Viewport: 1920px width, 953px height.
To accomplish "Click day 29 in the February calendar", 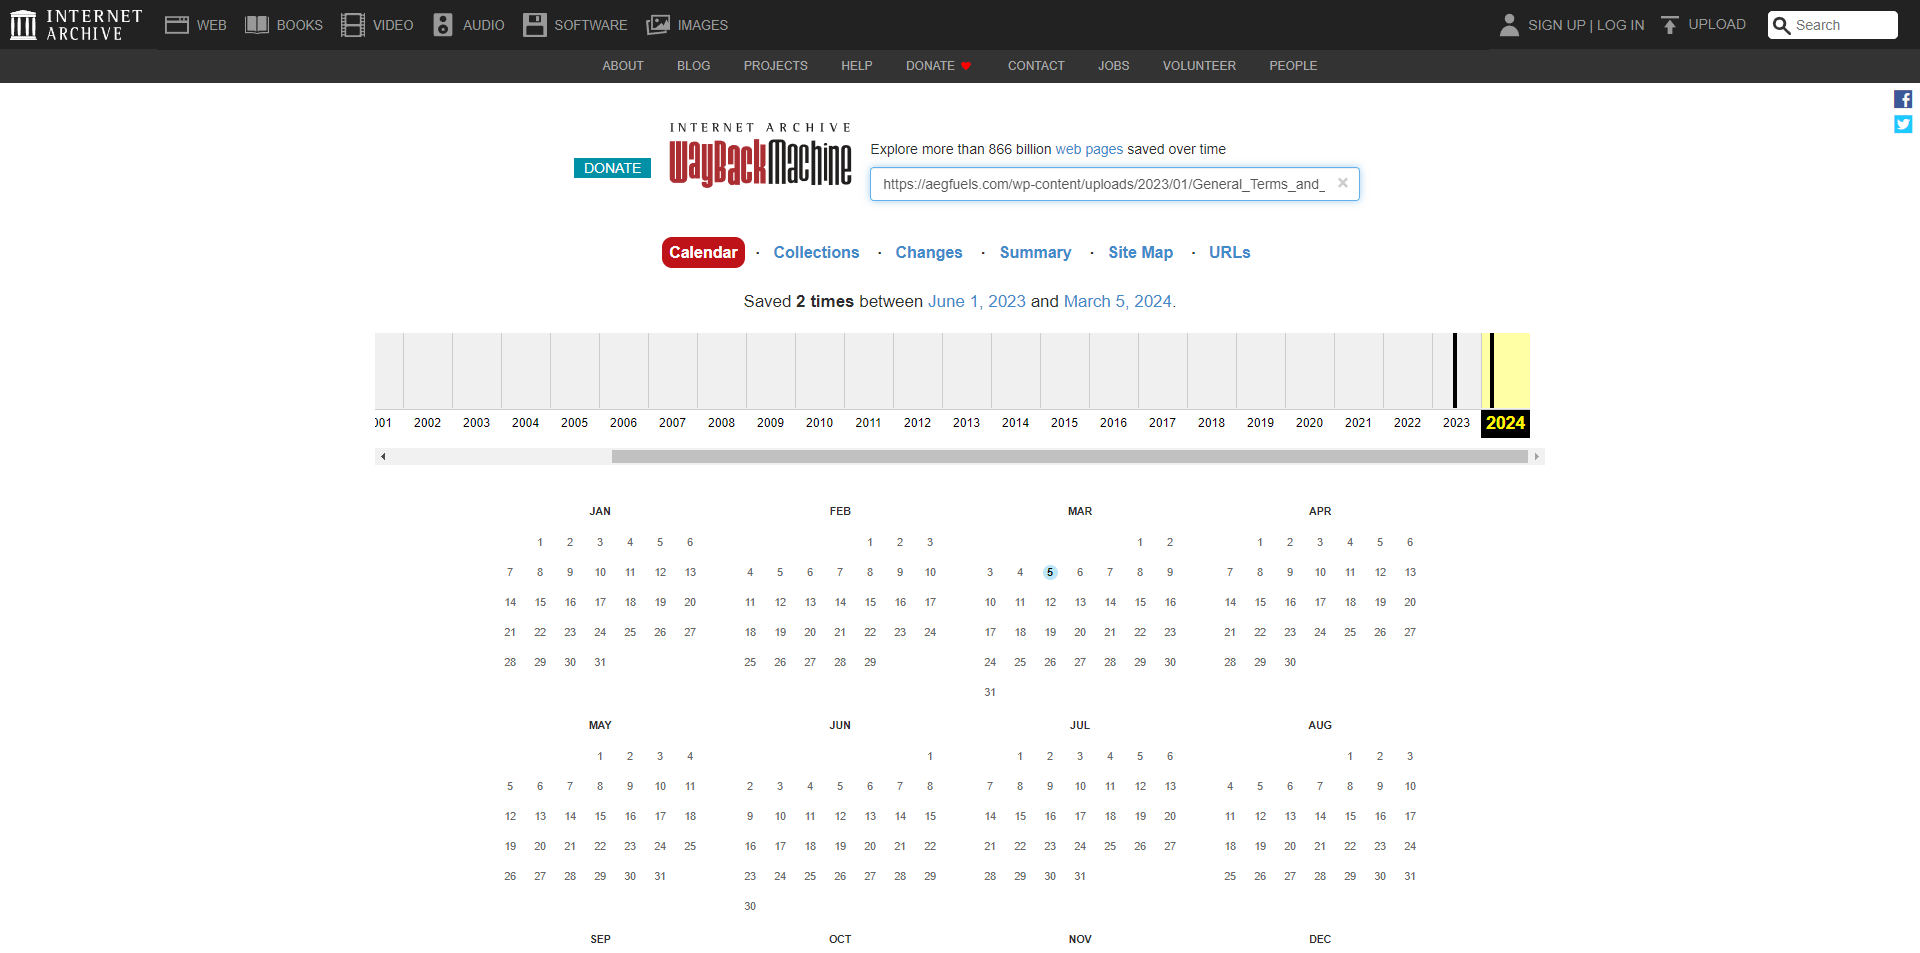I will pyautogui.click(x=870, y=662).
